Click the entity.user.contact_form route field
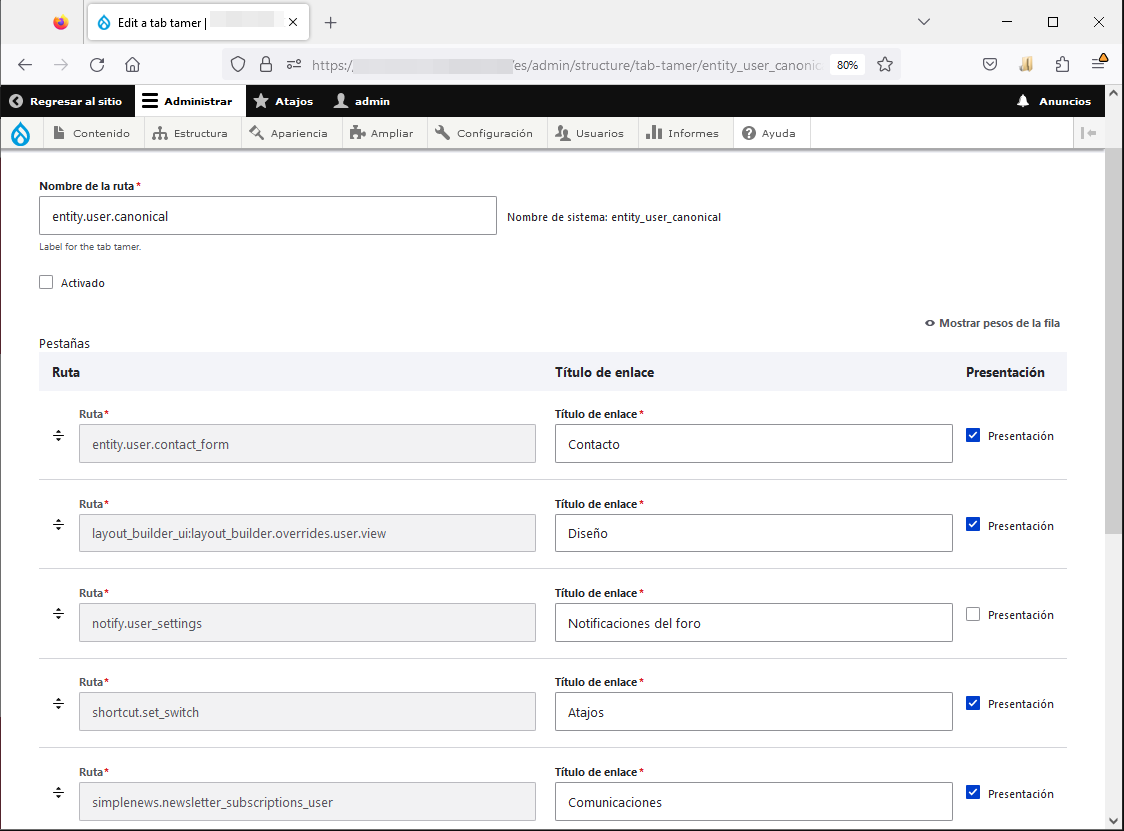The height and width of the screenshot is (831, 1124). coord(307,444)
